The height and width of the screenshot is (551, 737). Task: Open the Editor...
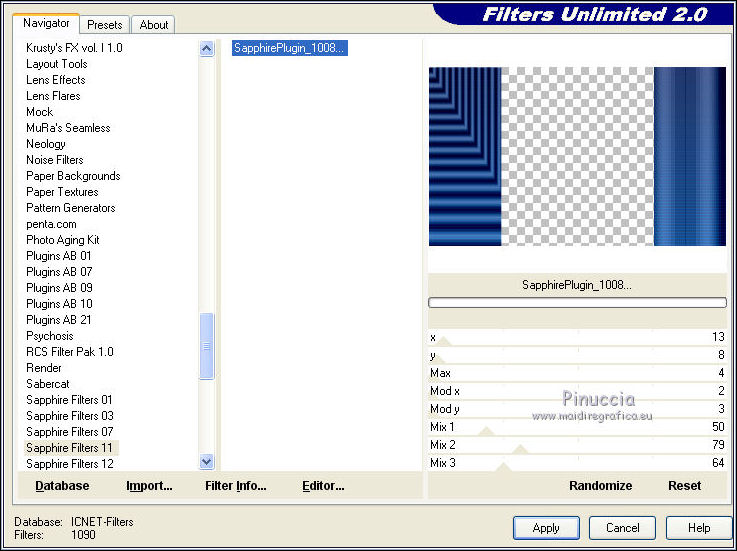tap(323, 486)
